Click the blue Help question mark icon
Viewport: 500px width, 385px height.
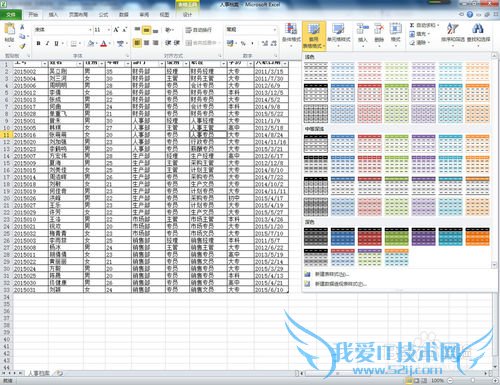pos(470,14)
